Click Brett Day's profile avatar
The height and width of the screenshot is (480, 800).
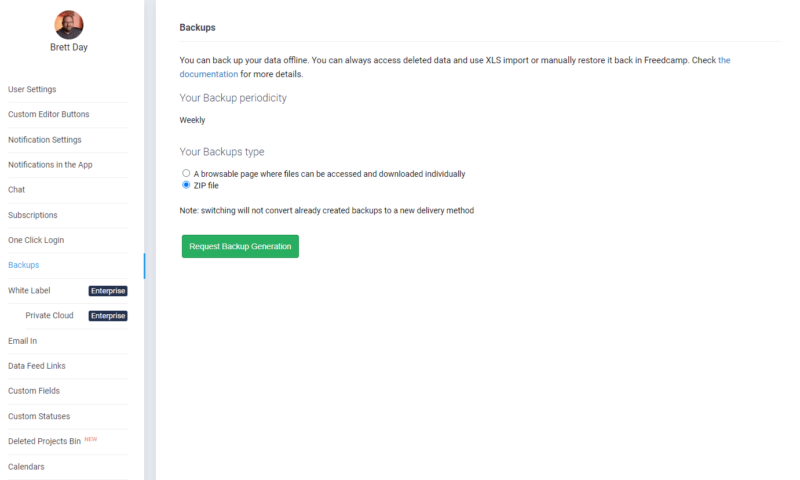tap(69, 24)
